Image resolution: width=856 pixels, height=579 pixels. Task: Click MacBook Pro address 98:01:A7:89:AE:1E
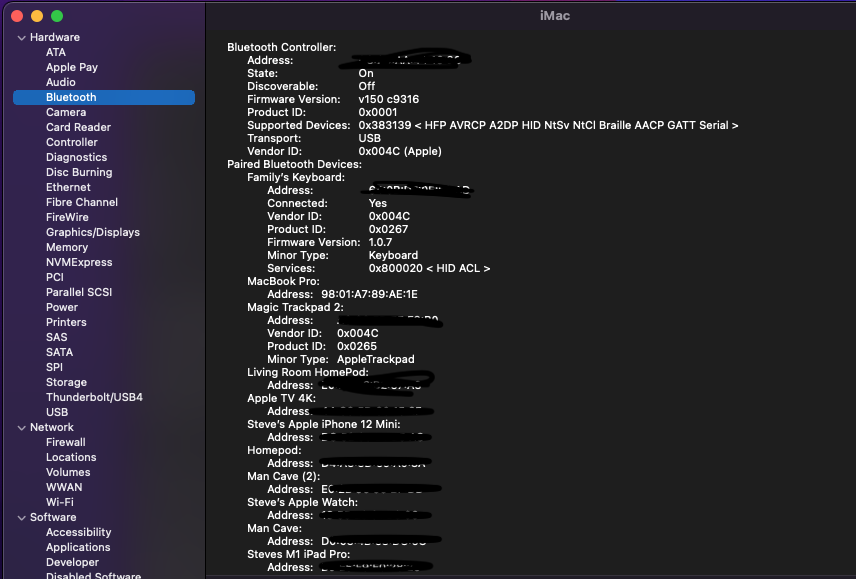pyautogui.click(x=369, y=295)
